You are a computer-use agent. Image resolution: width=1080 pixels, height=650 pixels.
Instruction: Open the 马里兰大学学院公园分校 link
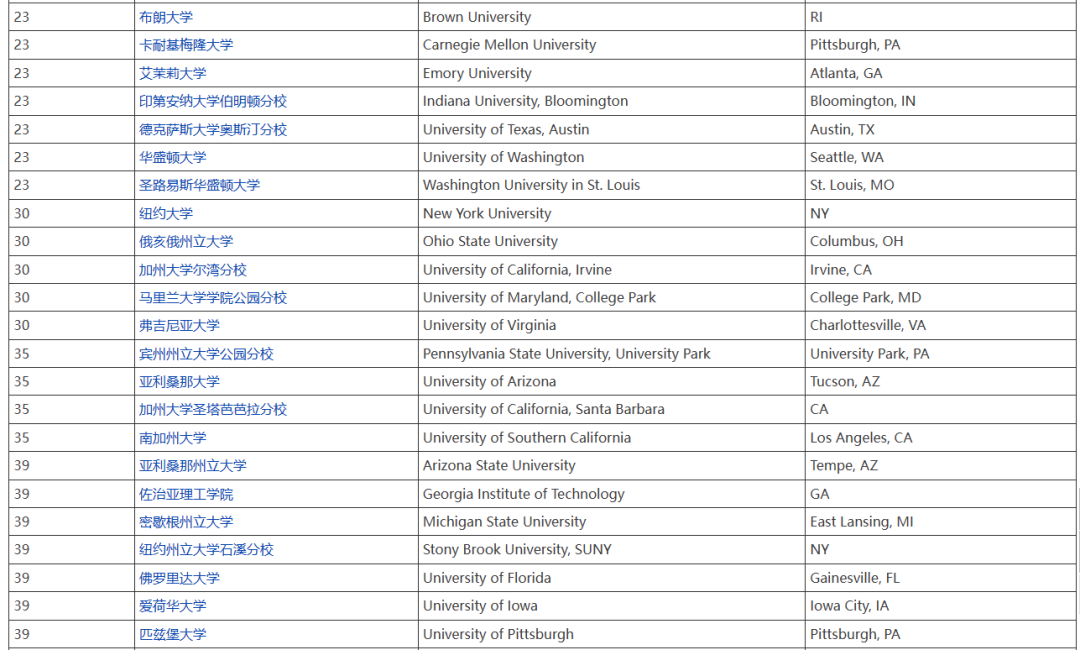pyautogui.click(x=213, y=297)
